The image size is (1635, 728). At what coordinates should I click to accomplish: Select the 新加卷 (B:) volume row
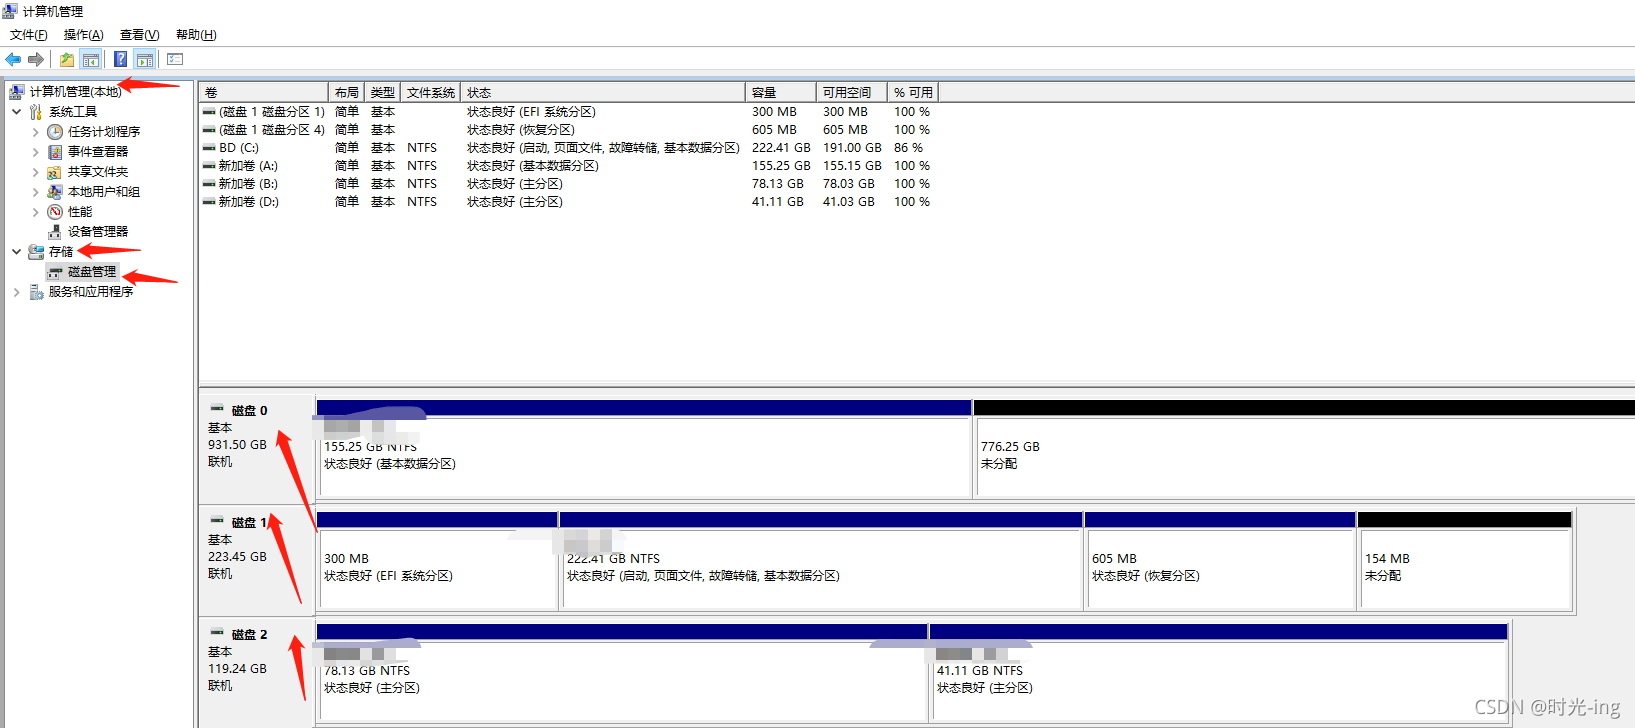pos(568,184)
